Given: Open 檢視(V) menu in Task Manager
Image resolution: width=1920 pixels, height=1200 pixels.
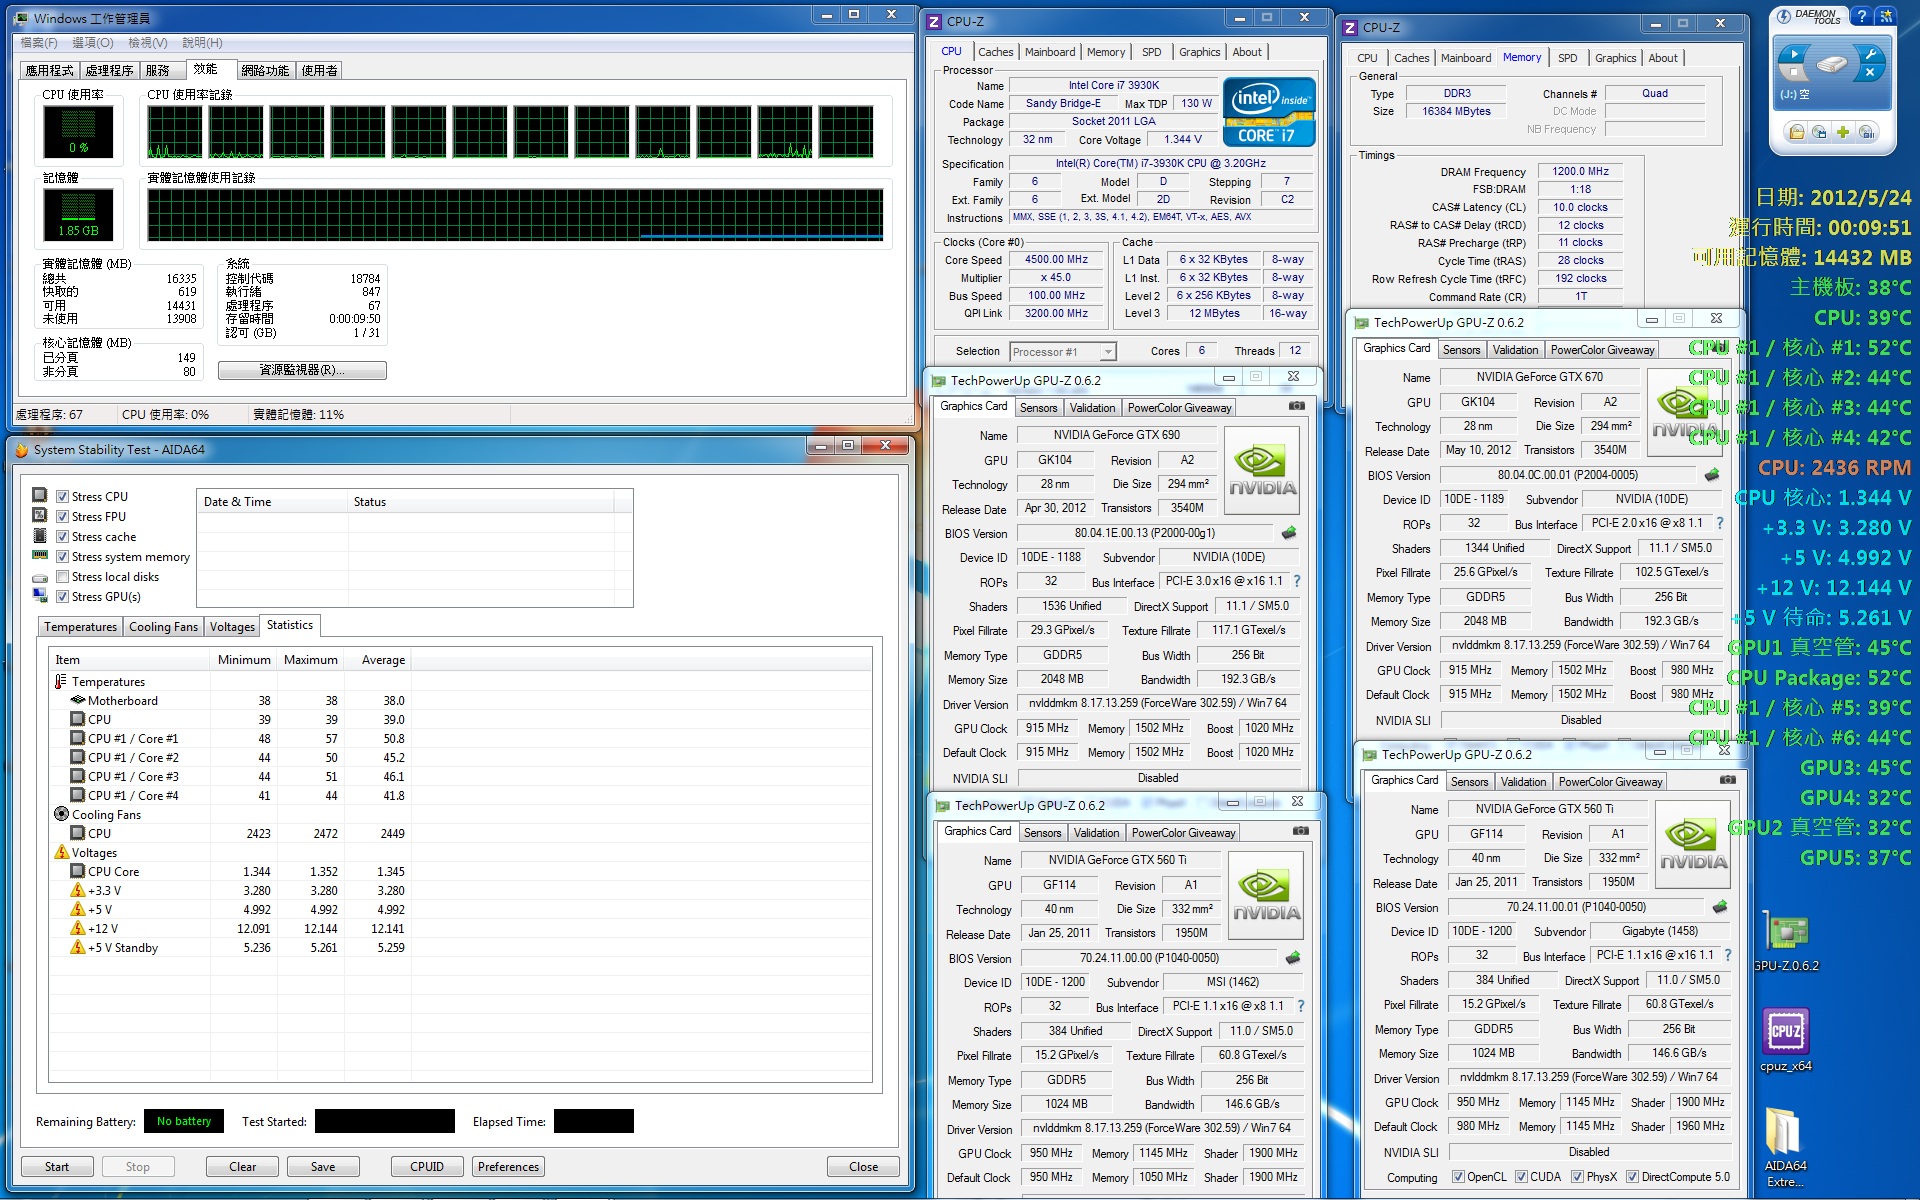Looking at the screenshot, I should [147, 42].
